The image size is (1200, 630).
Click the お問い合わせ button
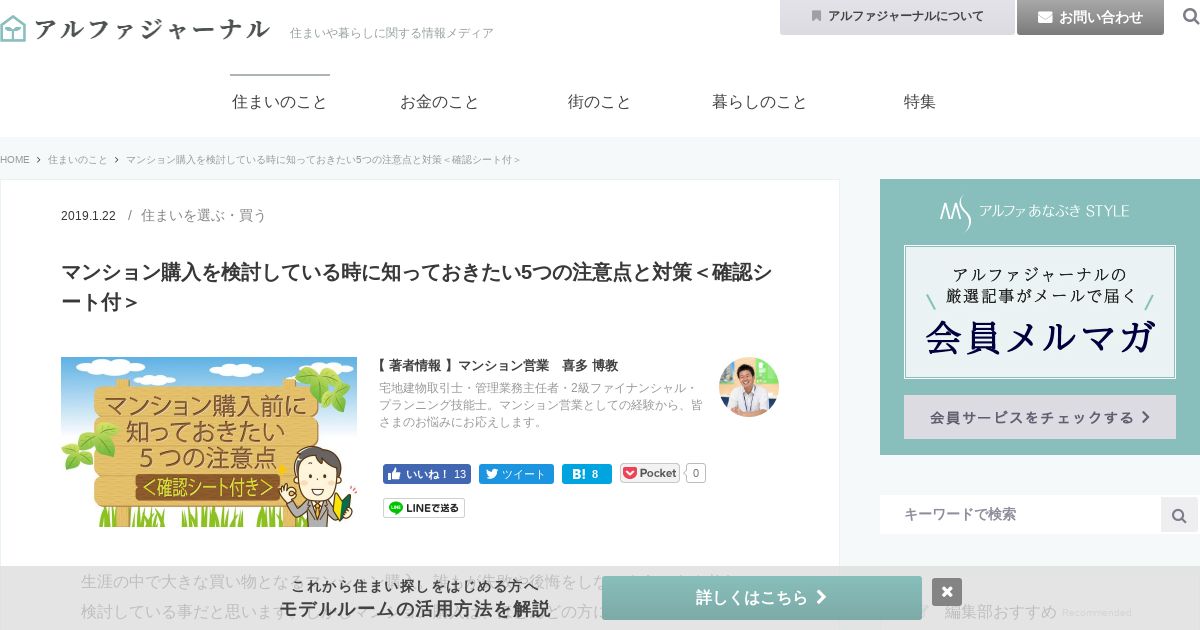pos(1090,17)
